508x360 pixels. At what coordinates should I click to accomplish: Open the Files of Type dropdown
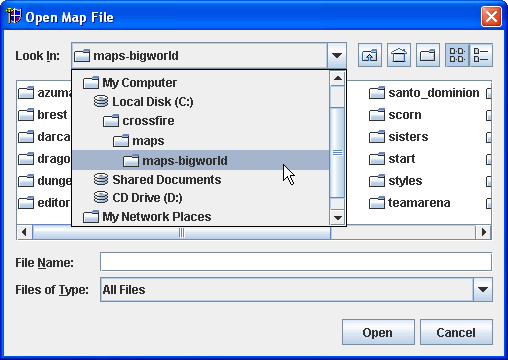point(483,289)
